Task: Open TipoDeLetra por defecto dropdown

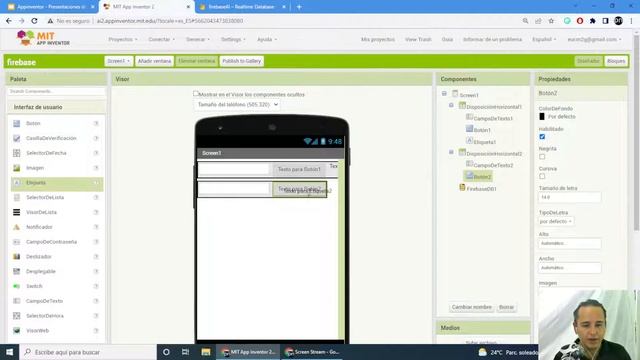Action: pyautogui.click(x=556, y=221)
